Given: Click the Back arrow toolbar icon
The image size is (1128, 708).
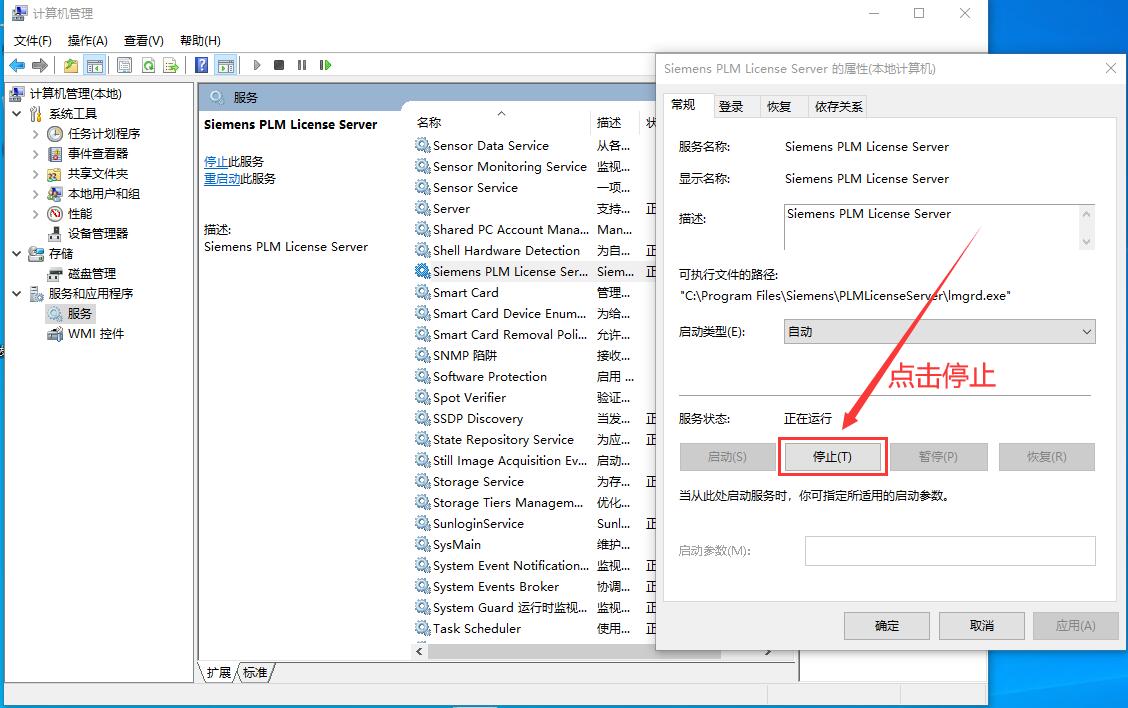Looking at the screenshot, I should coord(17,65).
